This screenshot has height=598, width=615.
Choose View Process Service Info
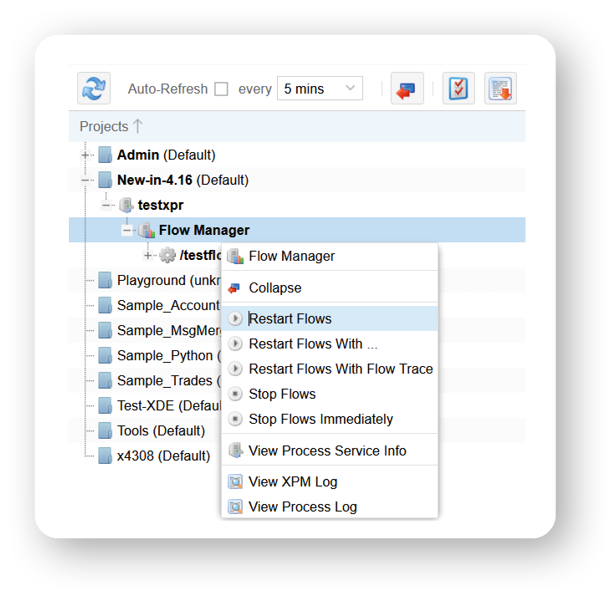[x=329, y=451]
